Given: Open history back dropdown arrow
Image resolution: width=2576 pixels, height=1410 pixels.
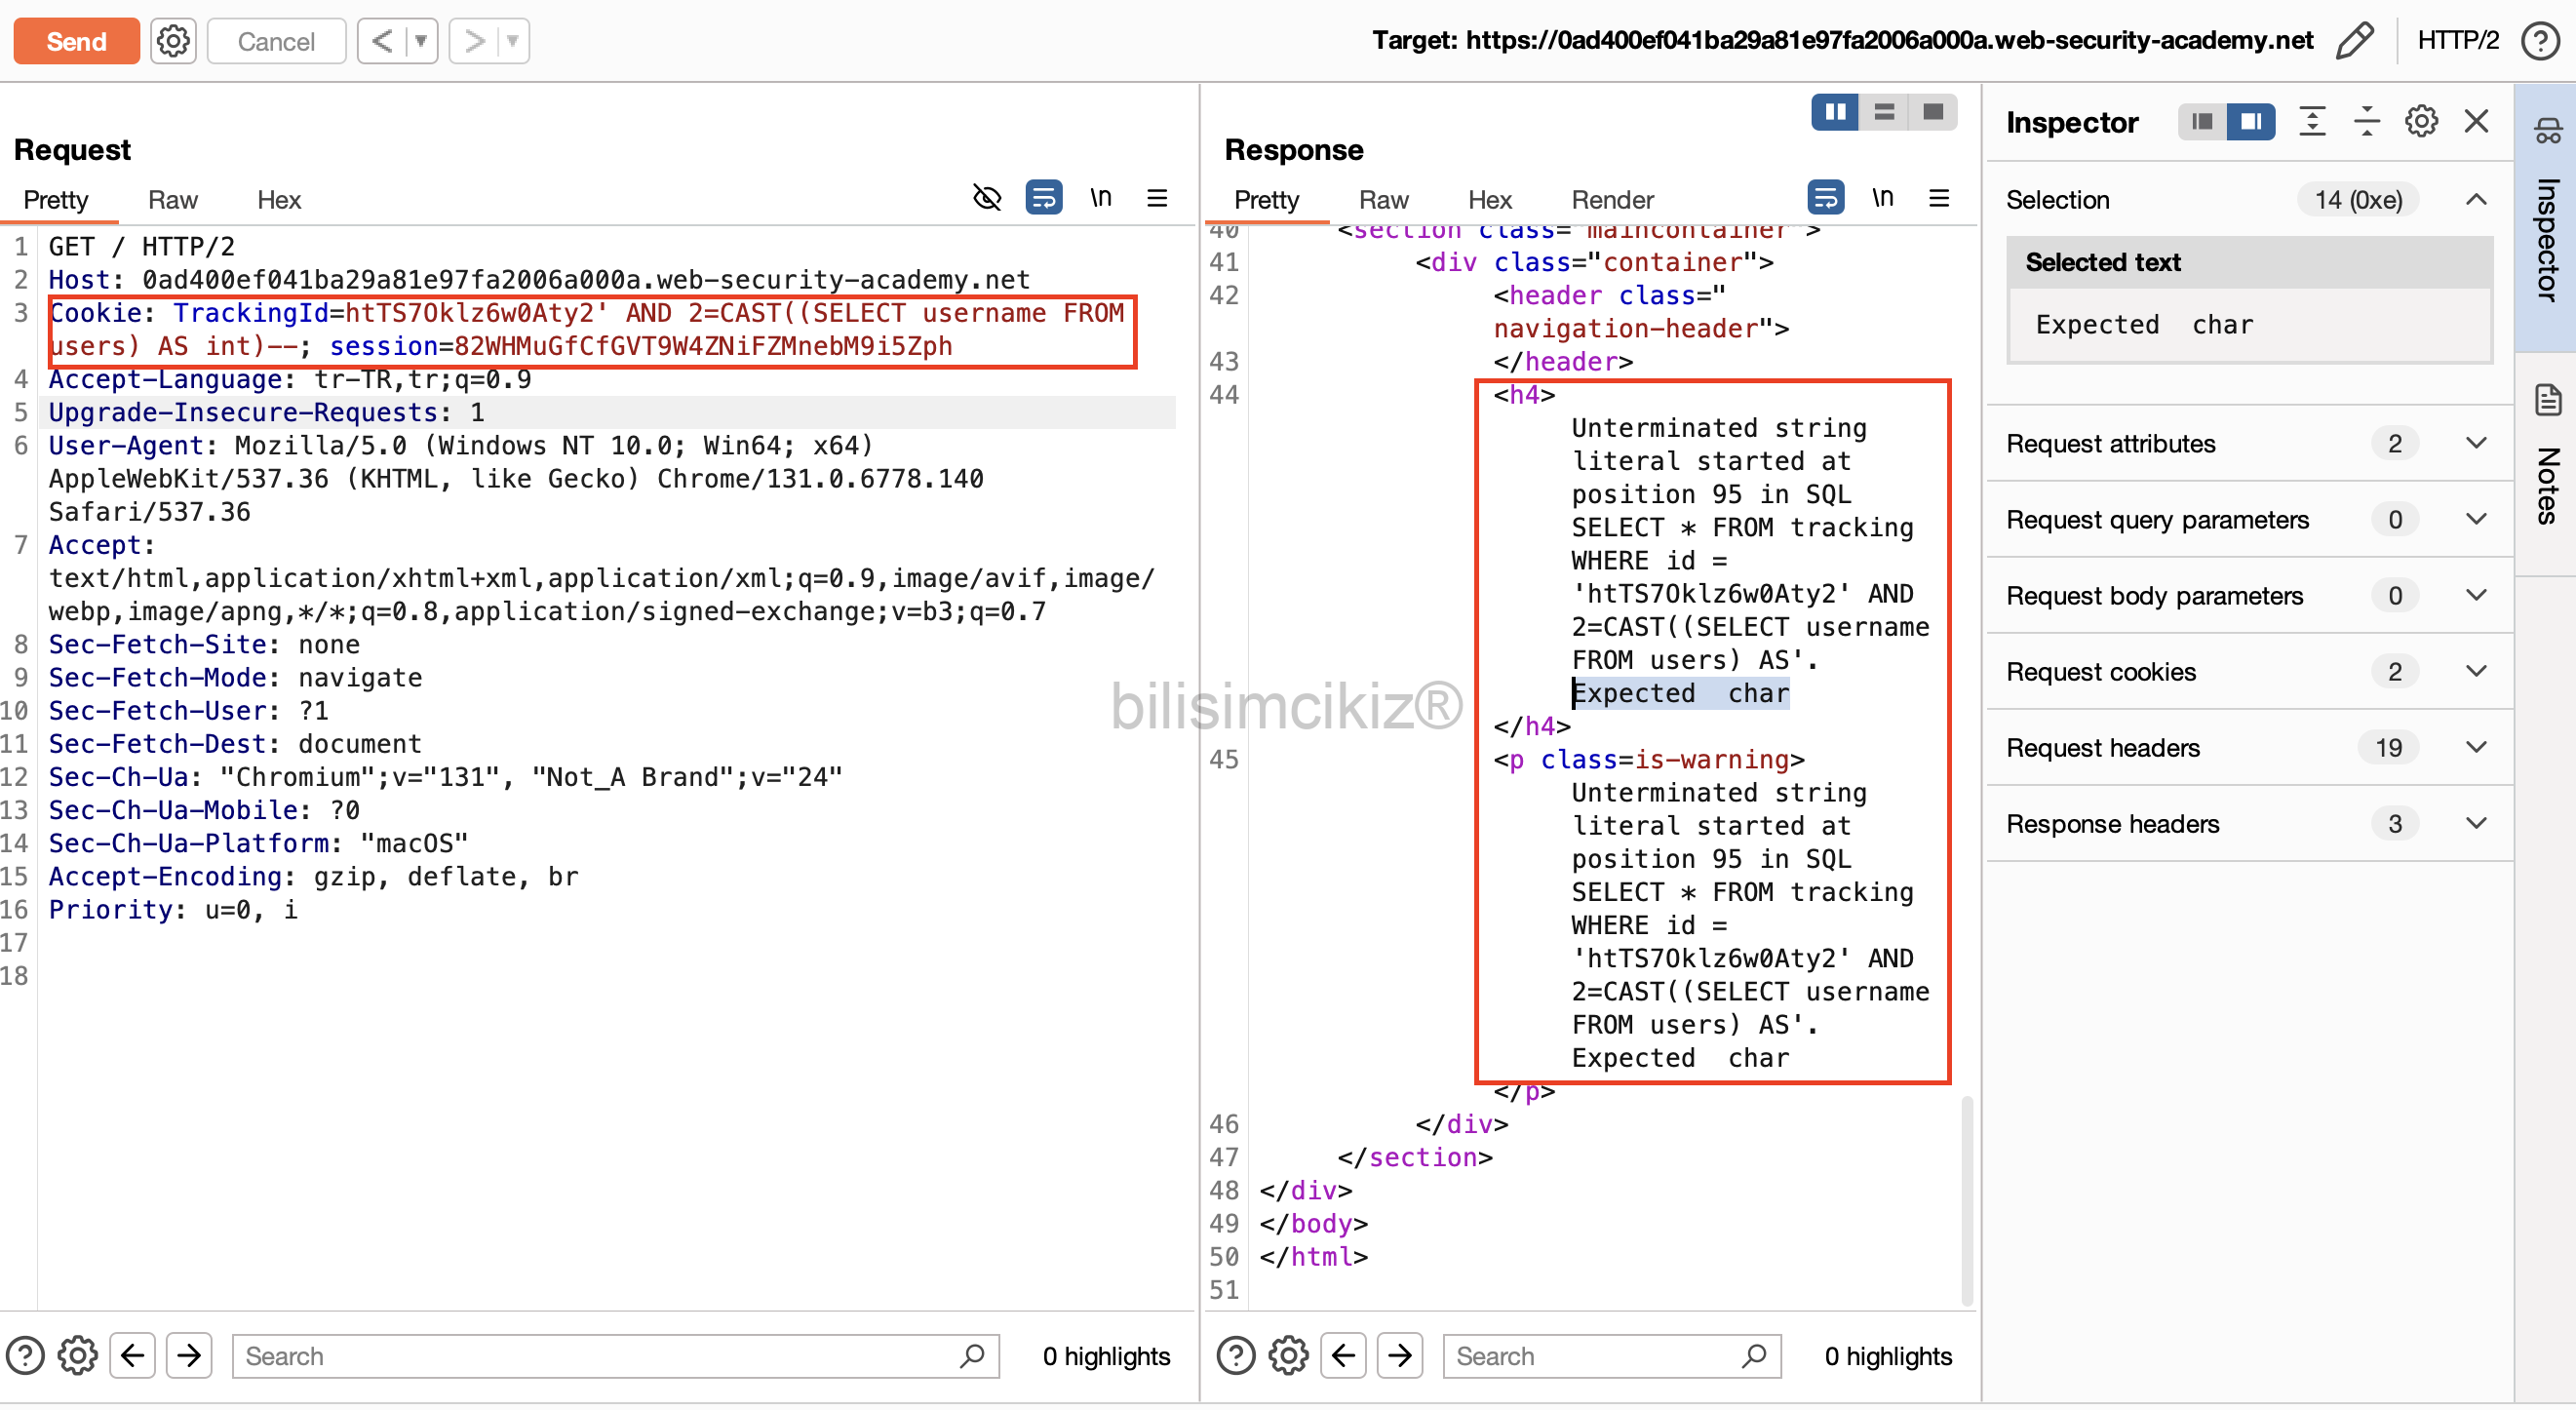Looking at the screenshot, I should 421,41.
